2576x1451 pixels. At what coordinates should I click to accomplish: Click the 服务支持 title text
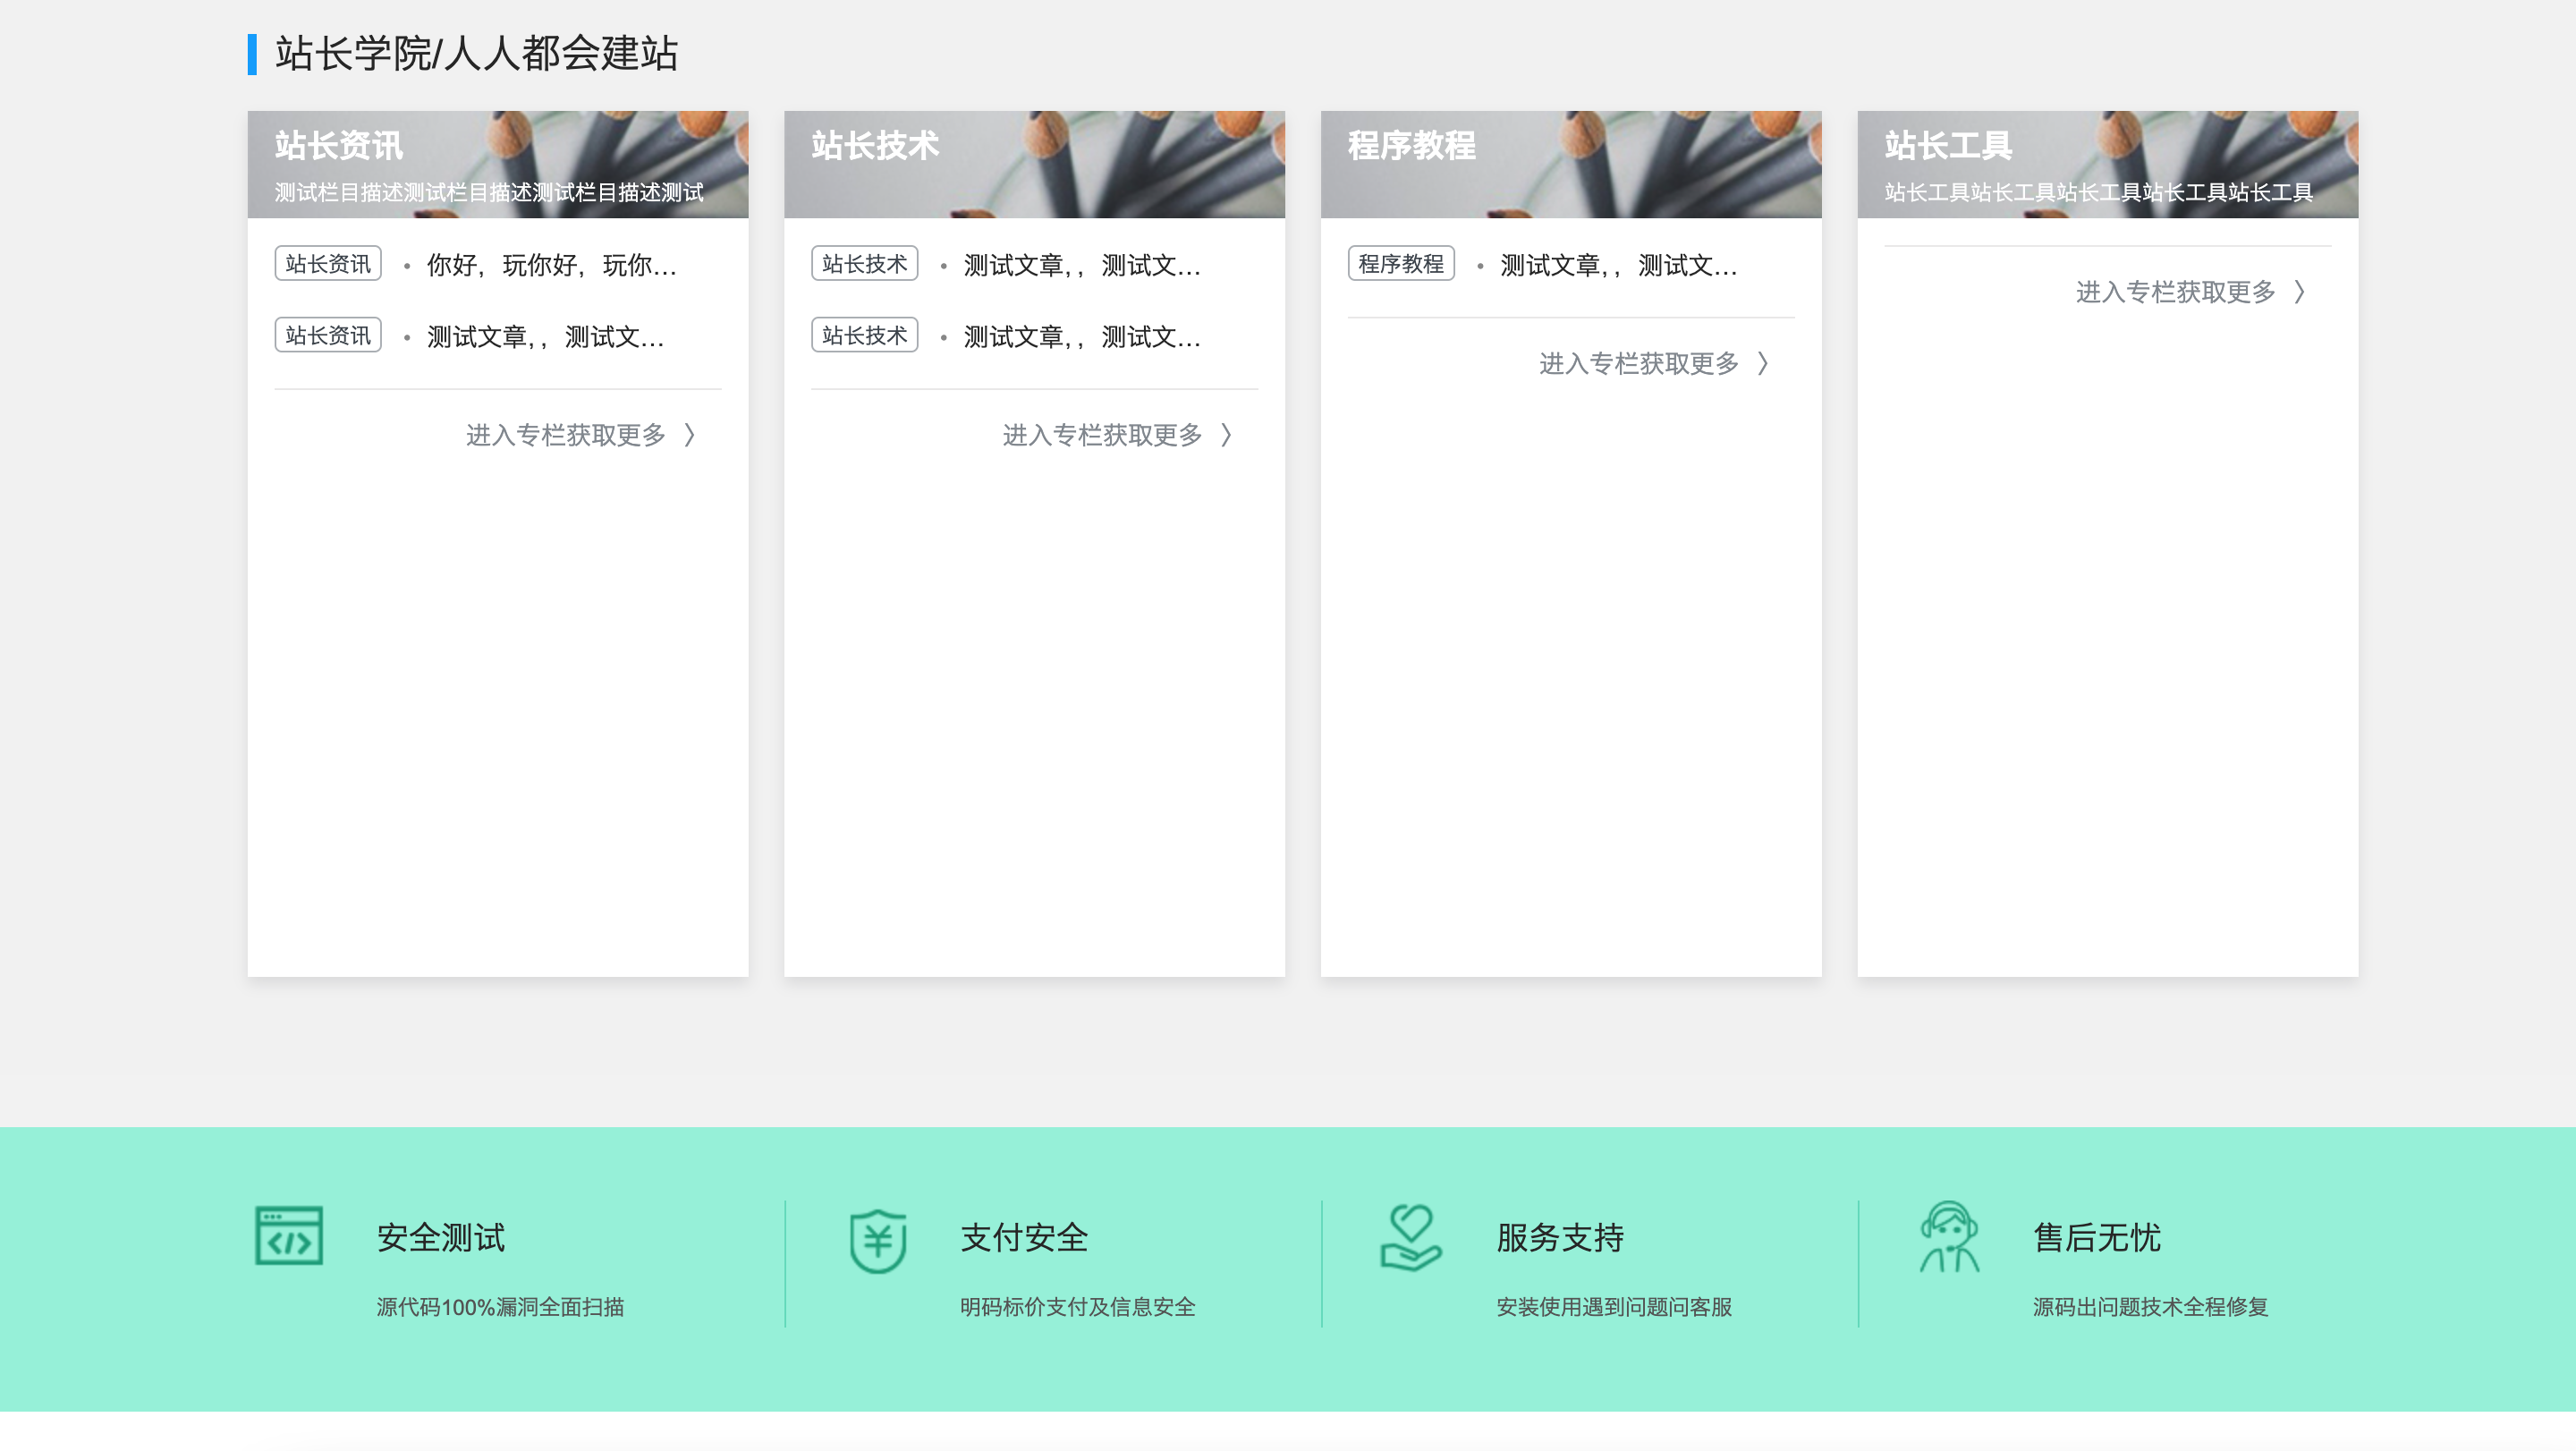point(1561,1238)
